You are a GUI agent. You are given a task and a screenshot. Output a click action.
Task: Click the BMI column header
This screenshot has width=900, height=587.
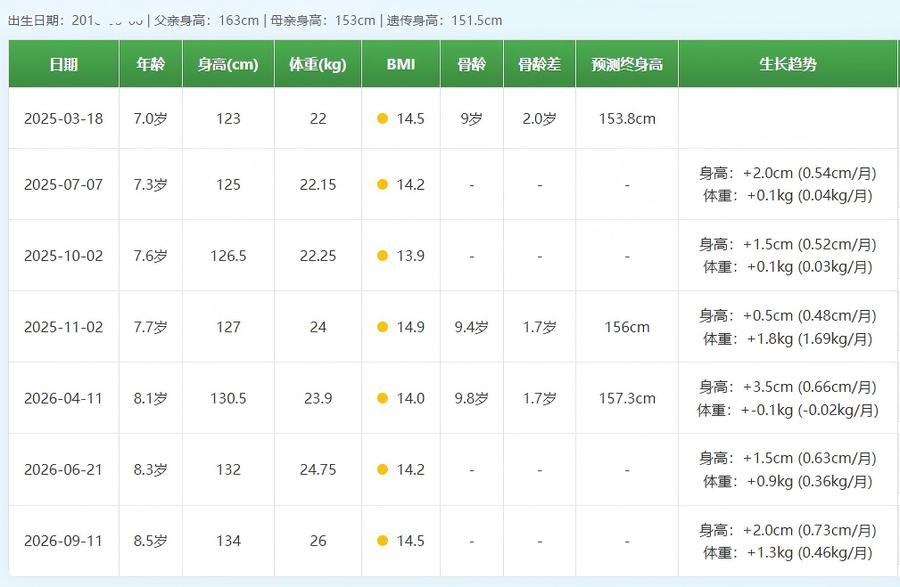401,64
